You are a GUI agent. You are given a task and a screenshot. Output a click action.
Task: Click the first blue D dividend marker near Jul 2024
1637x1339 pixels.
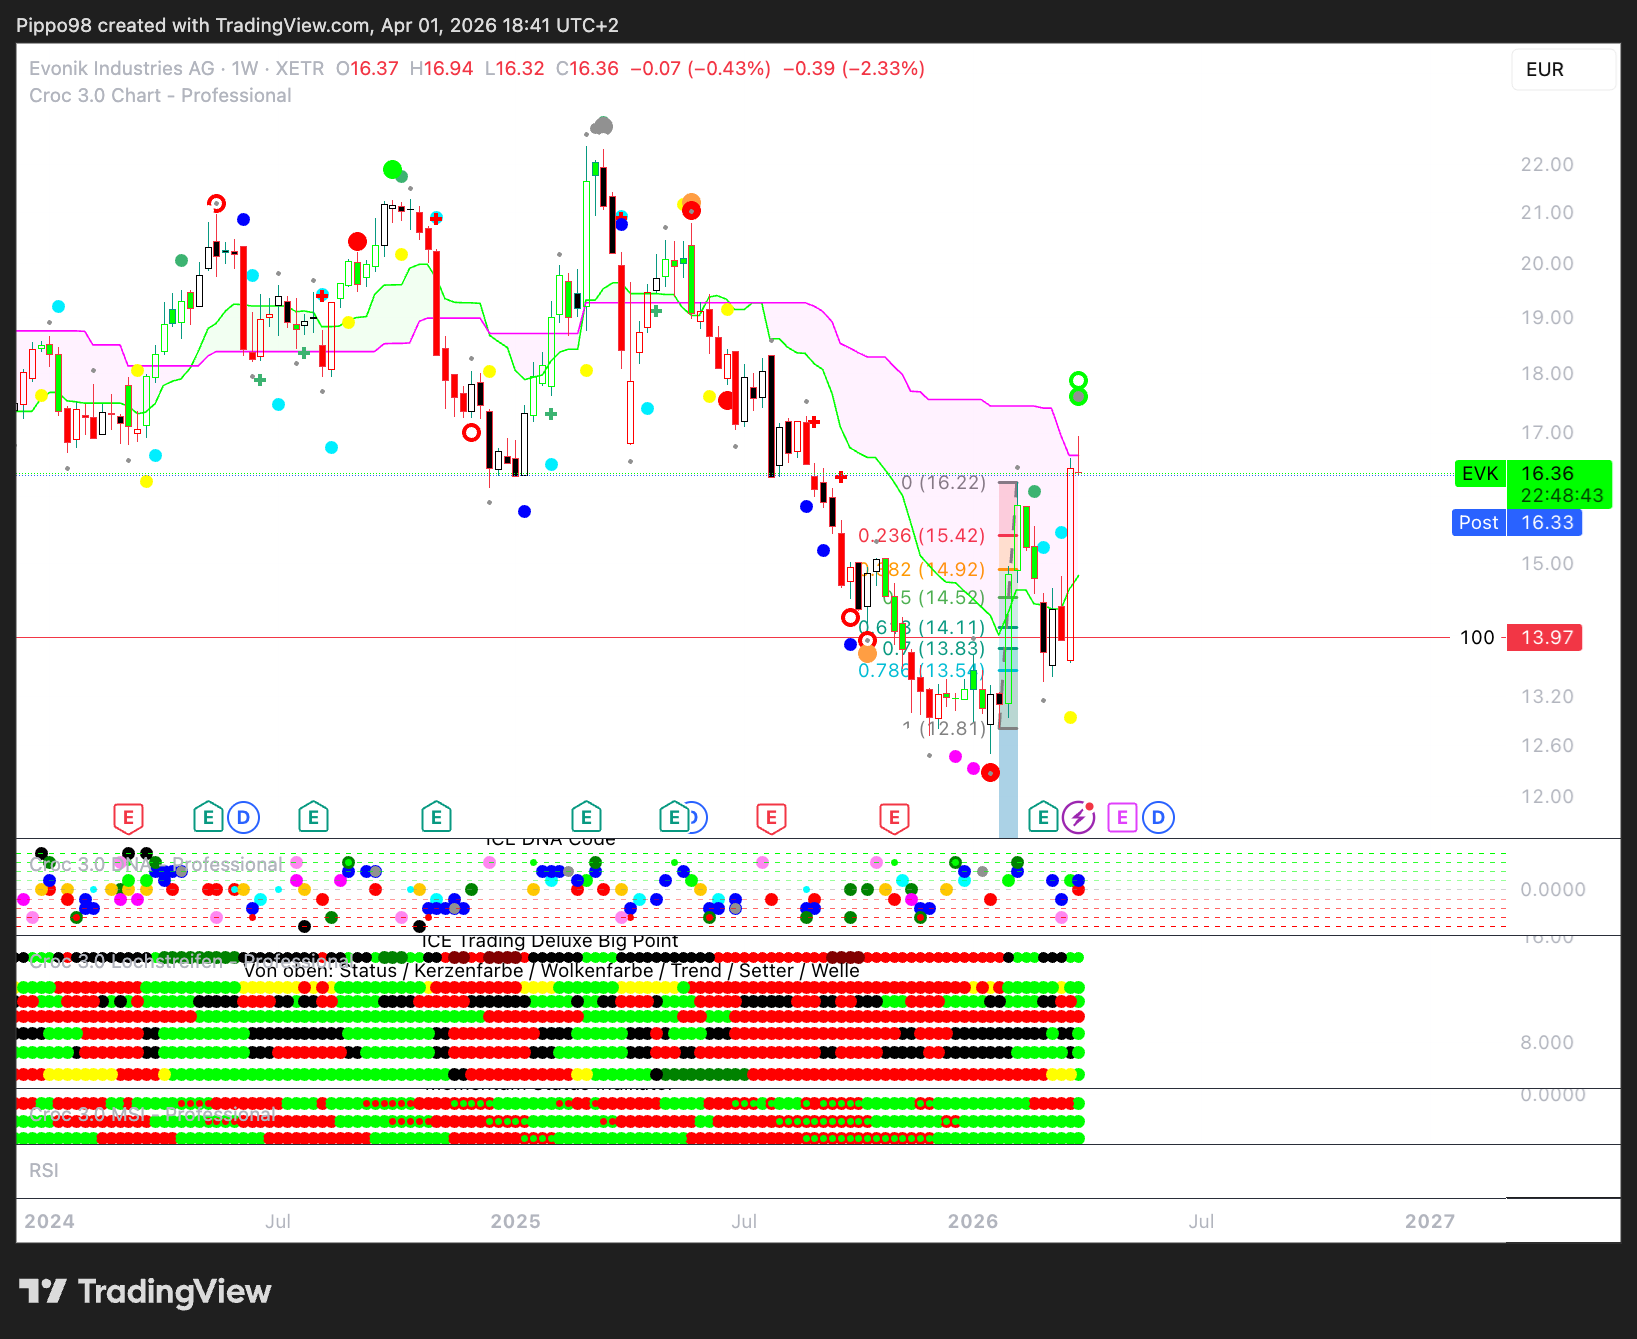click(x=243, y=818)
